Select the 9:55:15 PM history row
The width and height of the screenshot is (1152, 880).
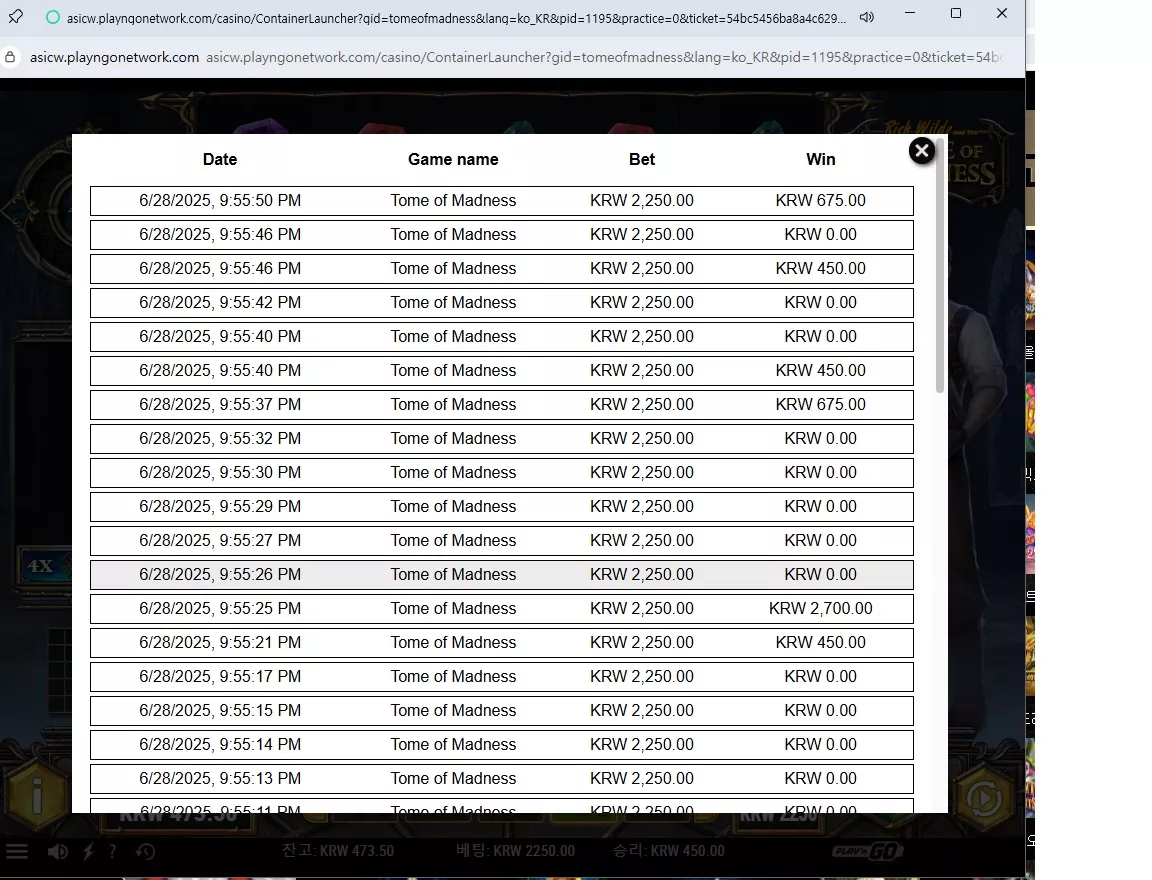(x=502, y=711)
